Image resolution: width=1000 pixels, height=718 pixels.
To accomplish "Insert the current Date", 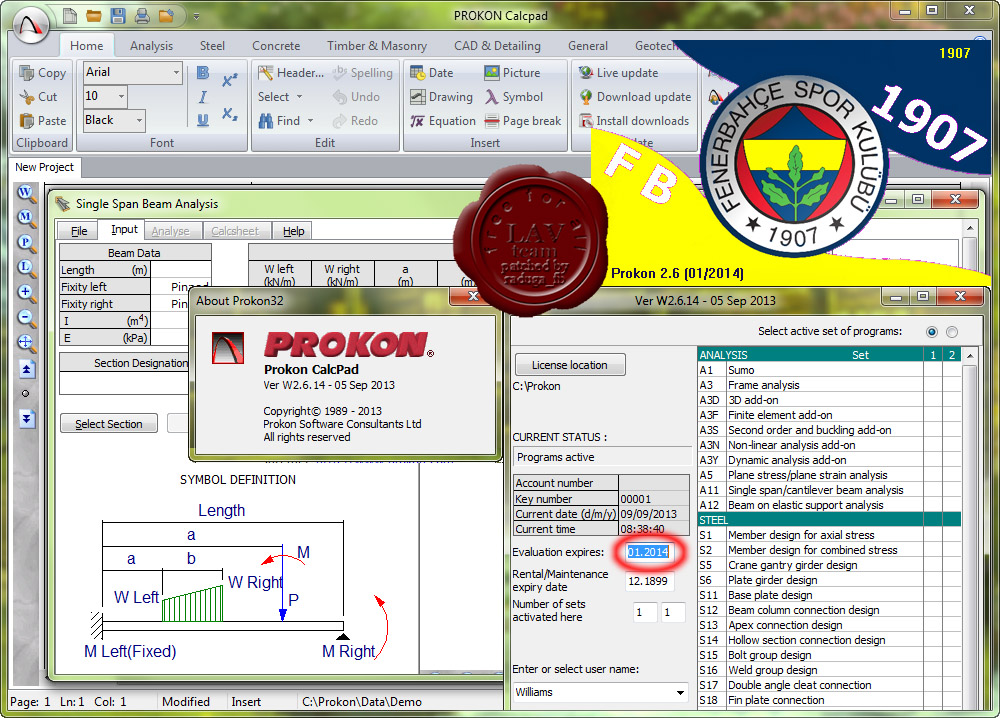I will coord(432,73).
